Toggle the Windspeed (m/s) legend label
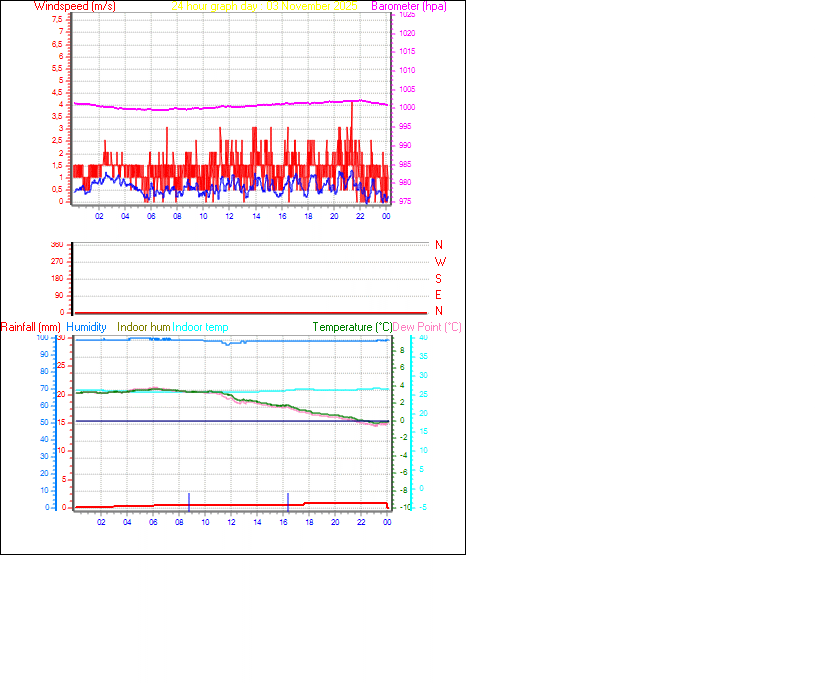Screen dimensions: 816x683 coord(75,6)
